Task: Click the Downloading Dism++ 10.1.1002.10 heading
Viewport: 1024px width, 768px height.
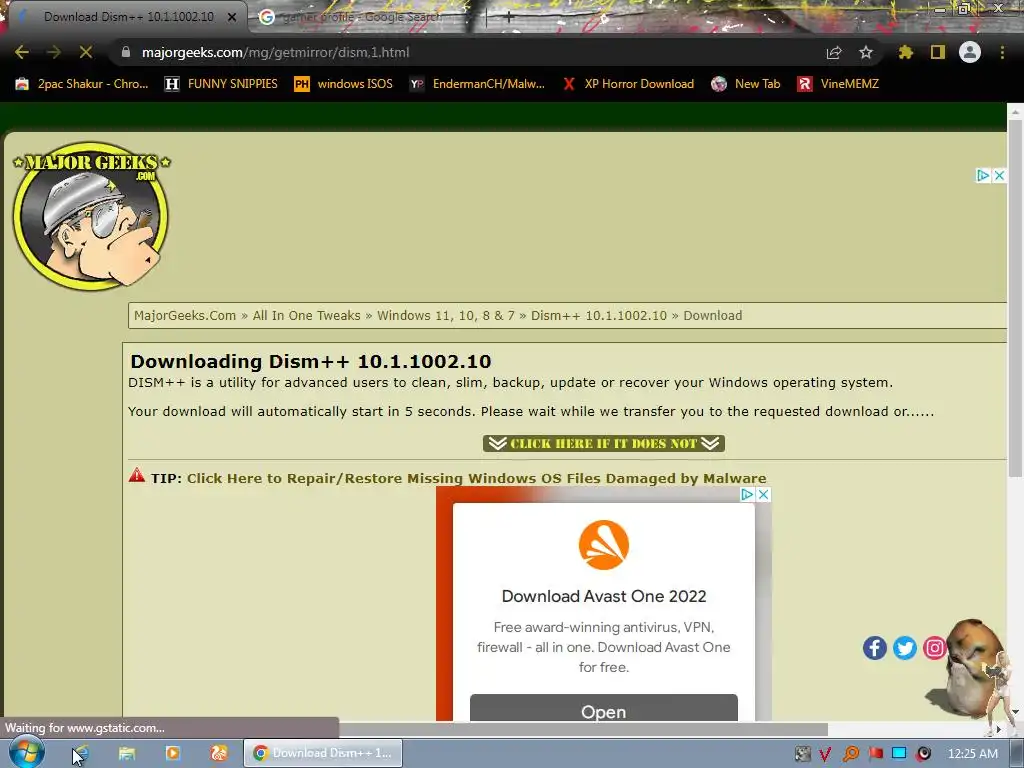Action: (x=311, y=361)
